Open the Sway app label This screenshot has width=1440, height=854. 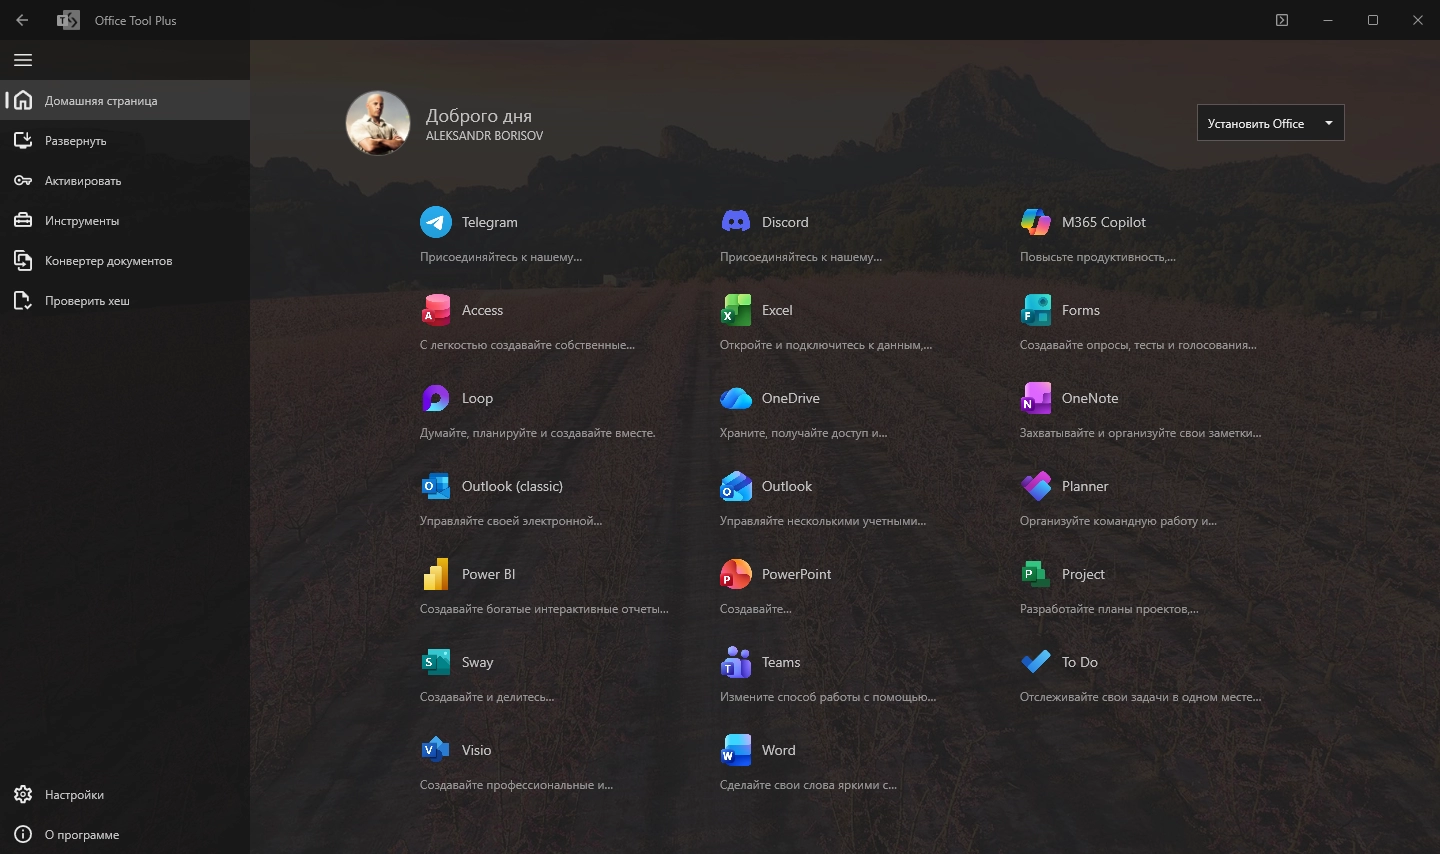click(478, 662)
